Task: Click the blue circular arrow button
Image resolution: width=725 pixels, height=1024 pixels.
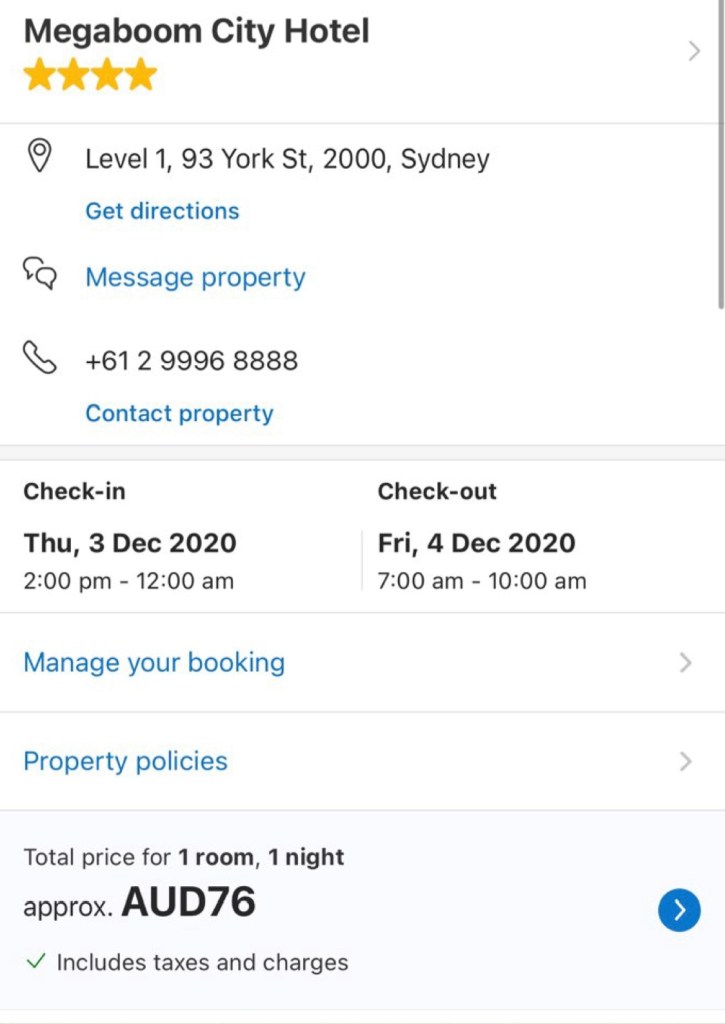Action: pyautogui.click(x=679, y=910)
